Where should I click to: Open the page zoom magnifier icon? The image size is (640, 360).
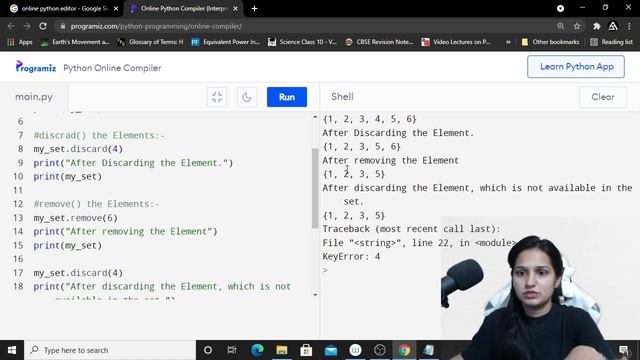[x=561, y=26]
